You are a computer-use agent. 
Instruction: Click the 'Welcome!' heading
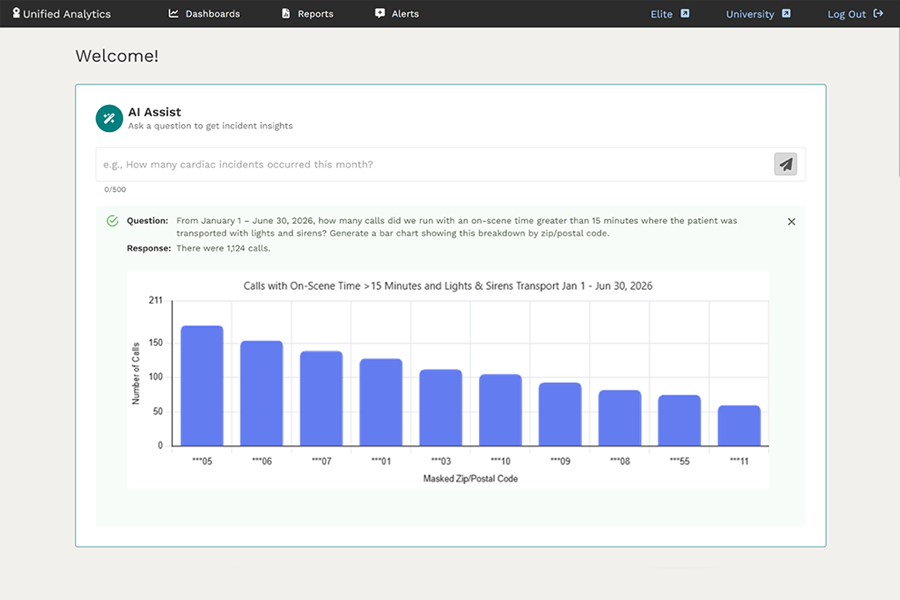point(117,56)
